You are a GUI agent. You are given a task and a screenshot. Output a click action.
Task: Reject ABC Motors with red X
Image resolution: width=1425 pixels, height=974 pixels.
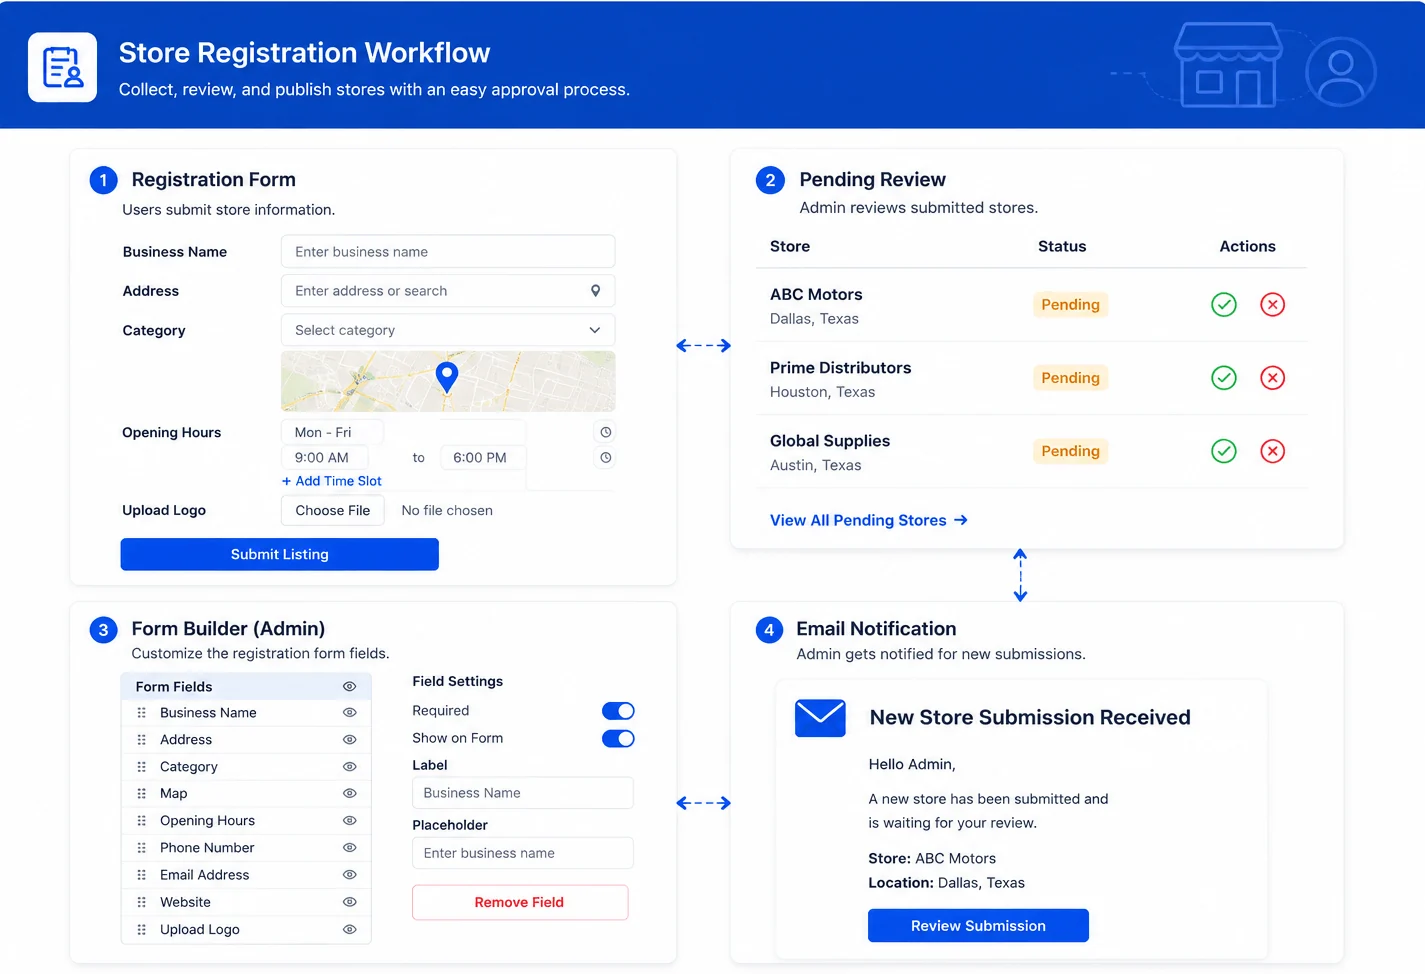pos(1272,304)
